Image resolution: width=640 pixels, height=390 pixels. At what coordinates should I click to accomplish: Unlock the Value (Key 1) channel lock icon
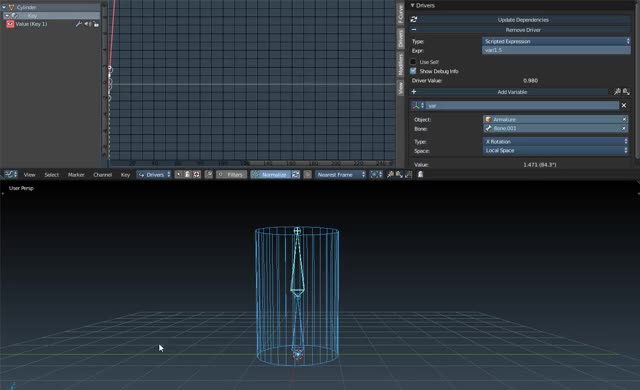tap(96, 24)
